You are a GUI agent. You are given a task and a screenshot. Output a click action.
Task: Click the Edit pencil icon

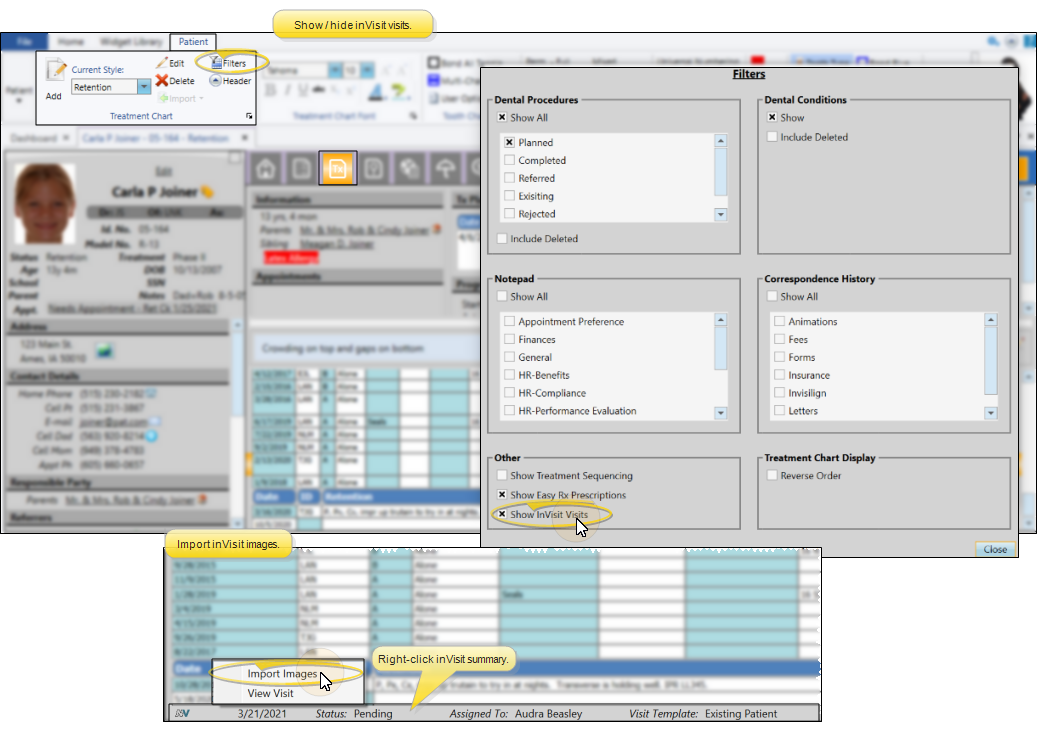162,63
